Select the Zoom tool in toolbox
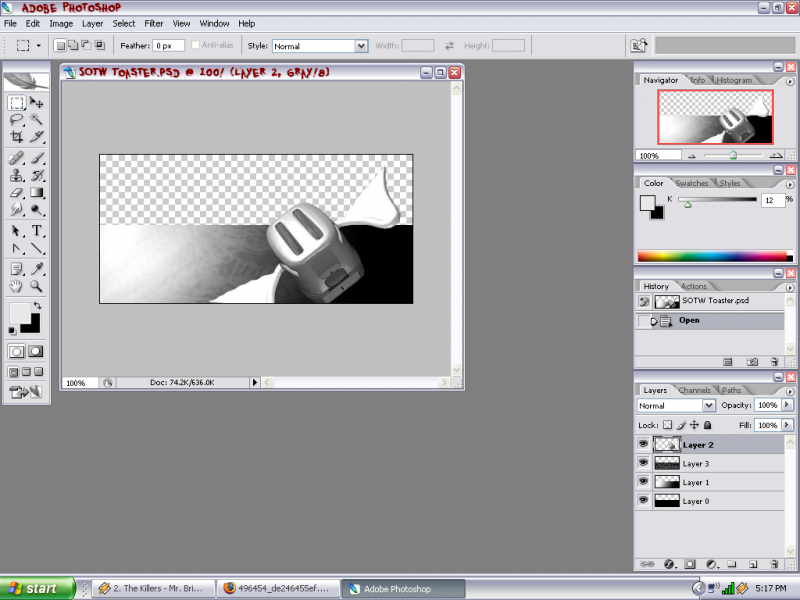Screen dimensions: 800x600 click(x=37, y=286)
